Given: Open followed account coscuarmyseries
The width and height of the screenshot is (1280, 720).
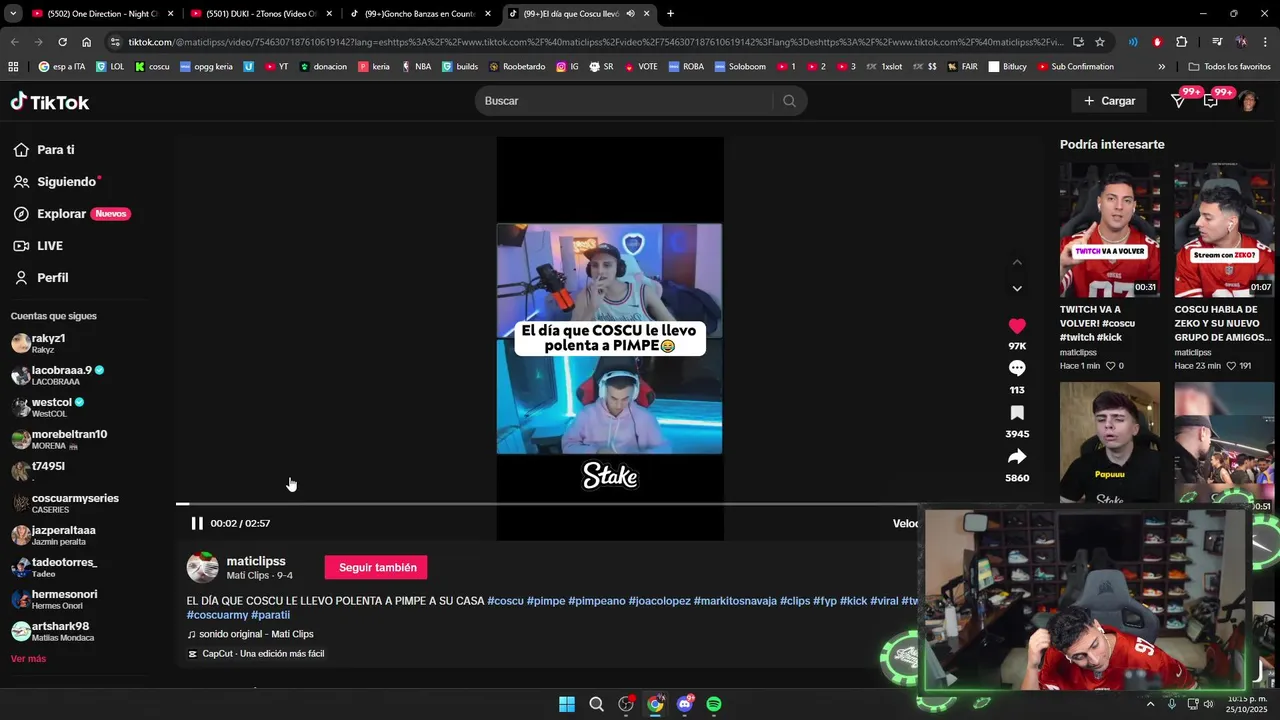Looking at the screenshot, I should pyautogui.click(x=65, y=503).
